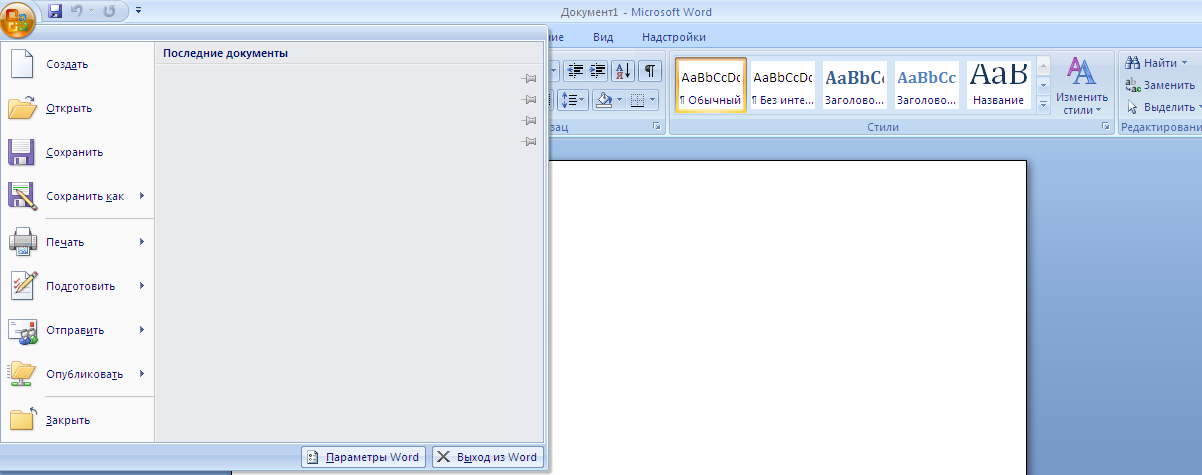Toggle the show paragraph marks ¶ button

[650, 71]
